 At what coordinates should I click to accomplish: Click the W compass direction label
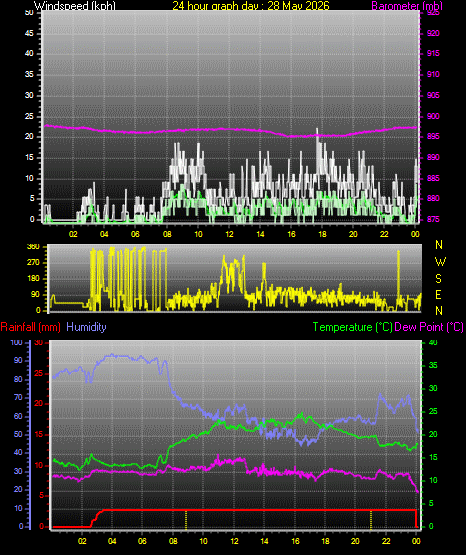point(440,262)
